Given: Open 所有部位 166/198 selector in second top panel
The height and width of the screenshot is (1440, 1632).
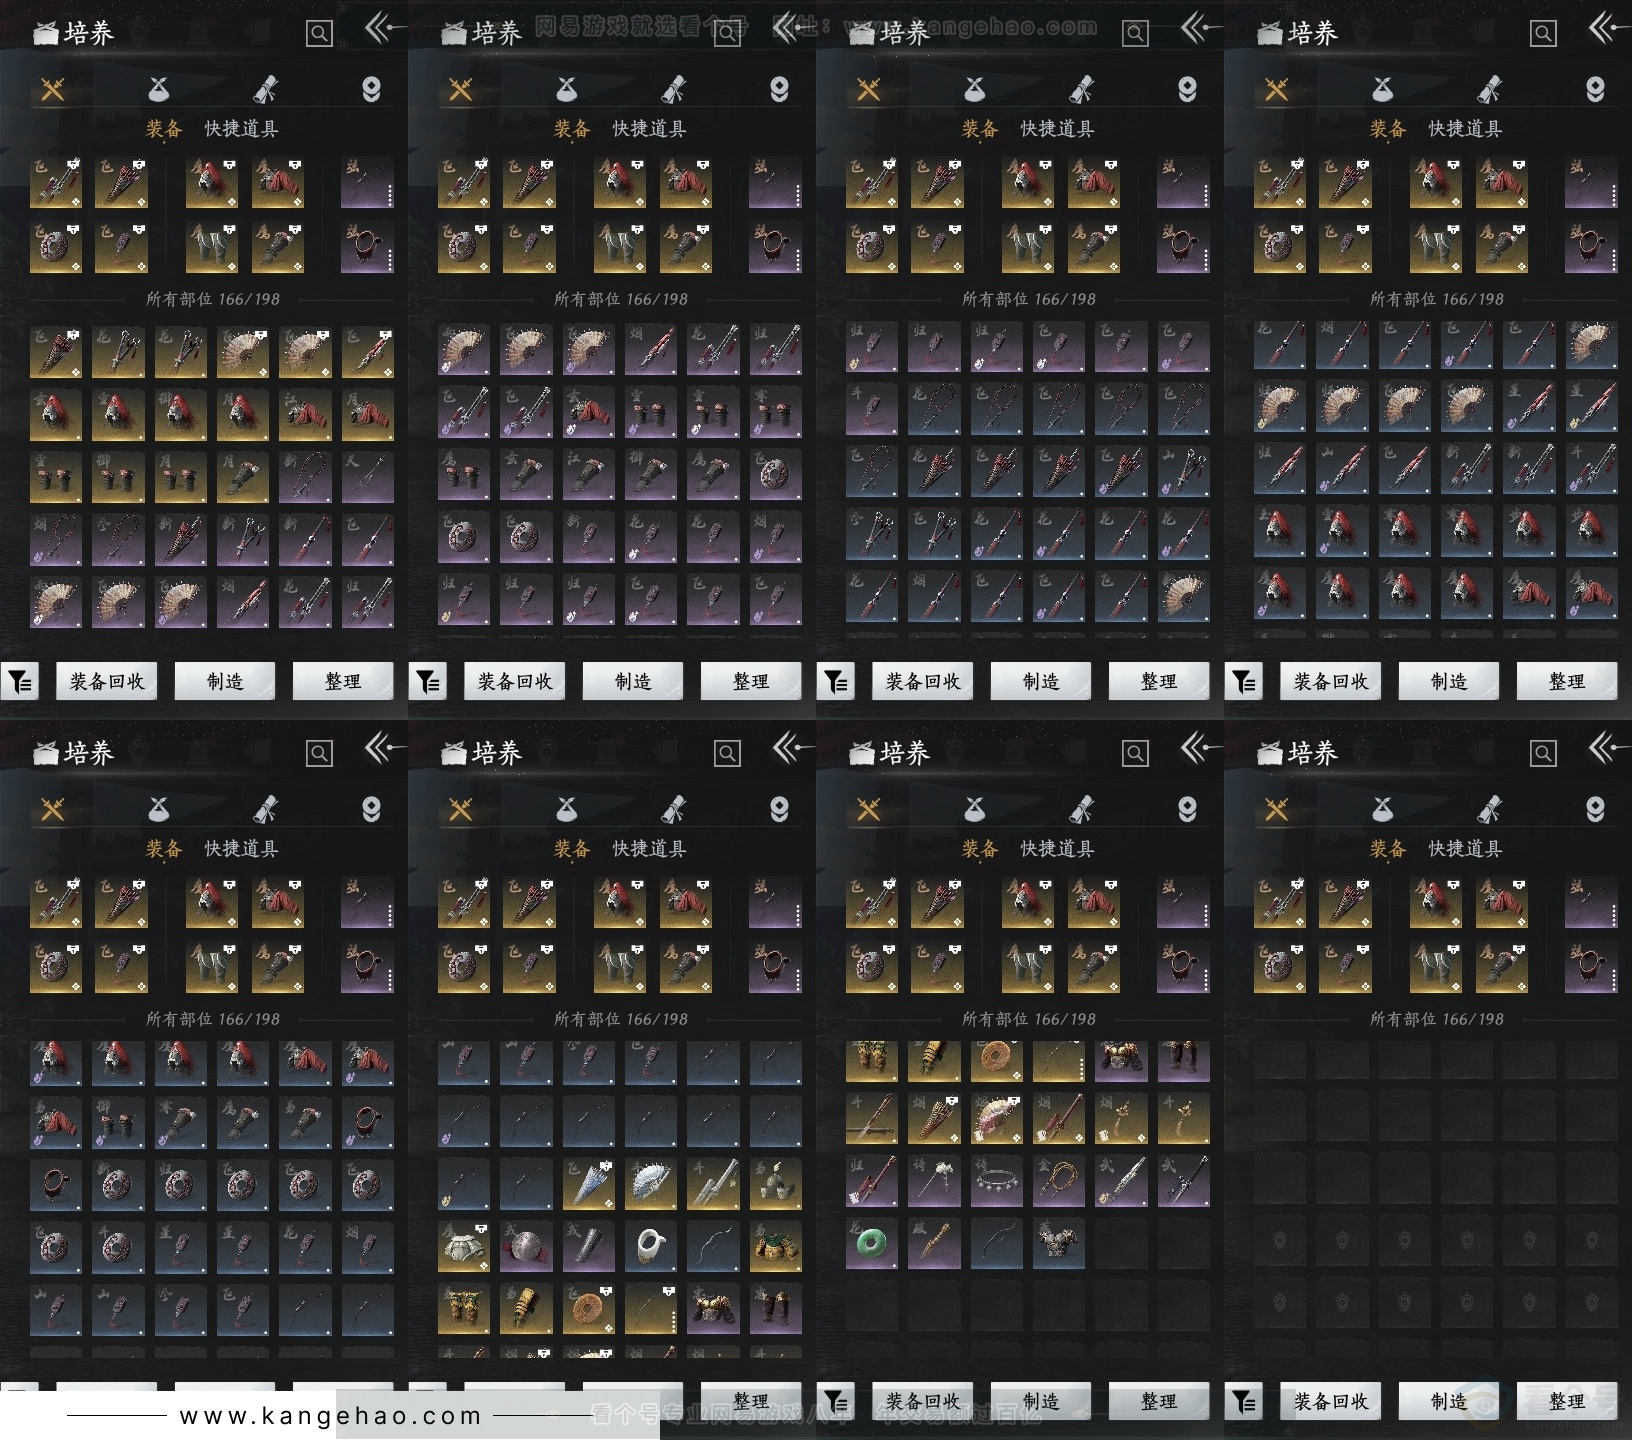Looking at the screenshot, I should 621,299.
